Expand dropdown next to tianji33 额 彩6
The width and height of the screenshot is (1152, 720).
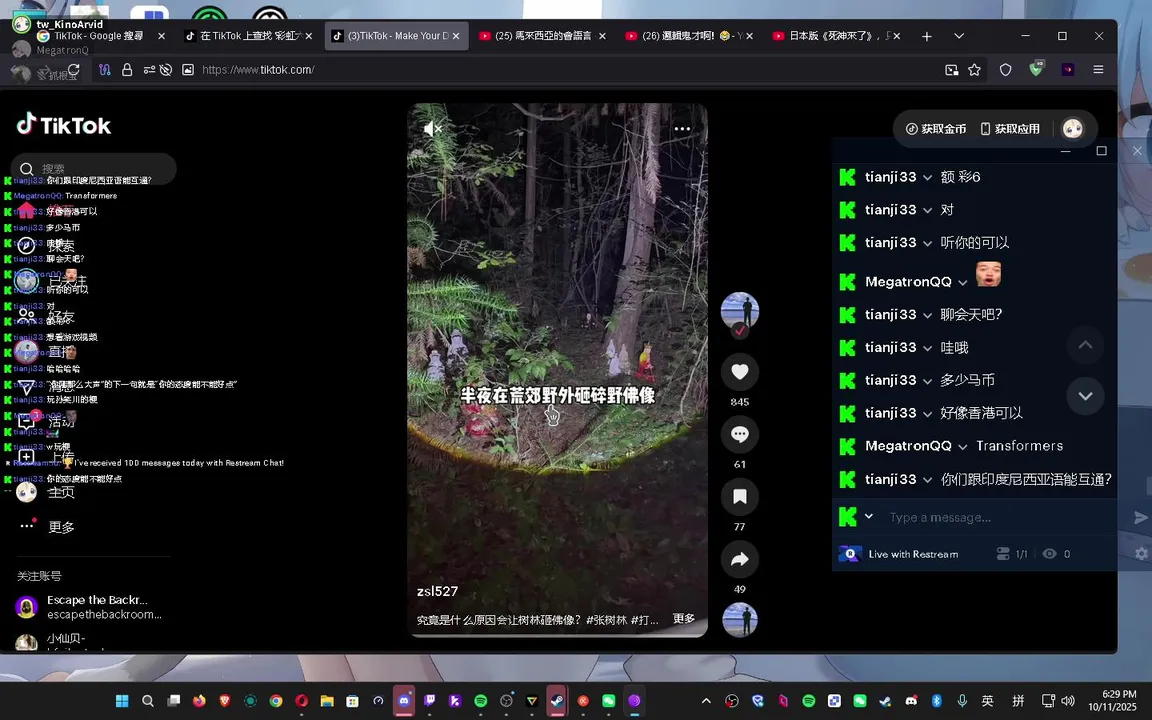[927, 178]
